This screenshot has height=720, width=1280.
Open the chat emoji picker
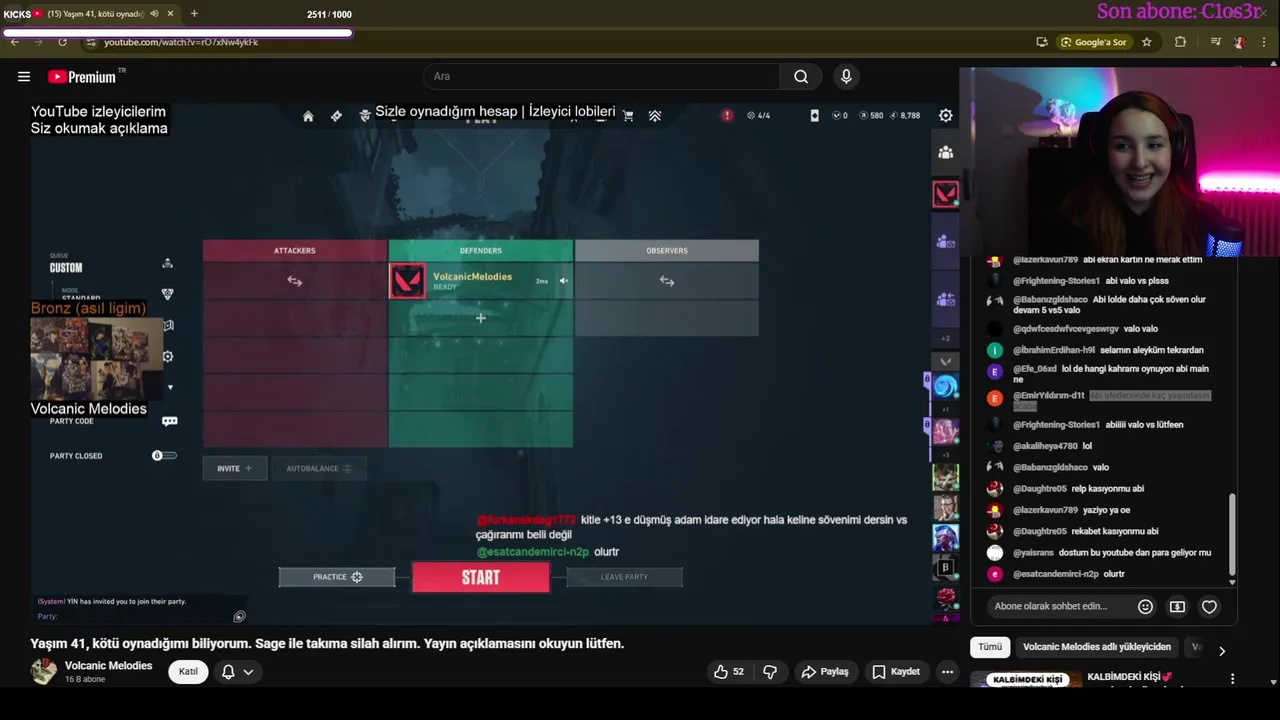pyautogui.click(x=1145, y=606)
